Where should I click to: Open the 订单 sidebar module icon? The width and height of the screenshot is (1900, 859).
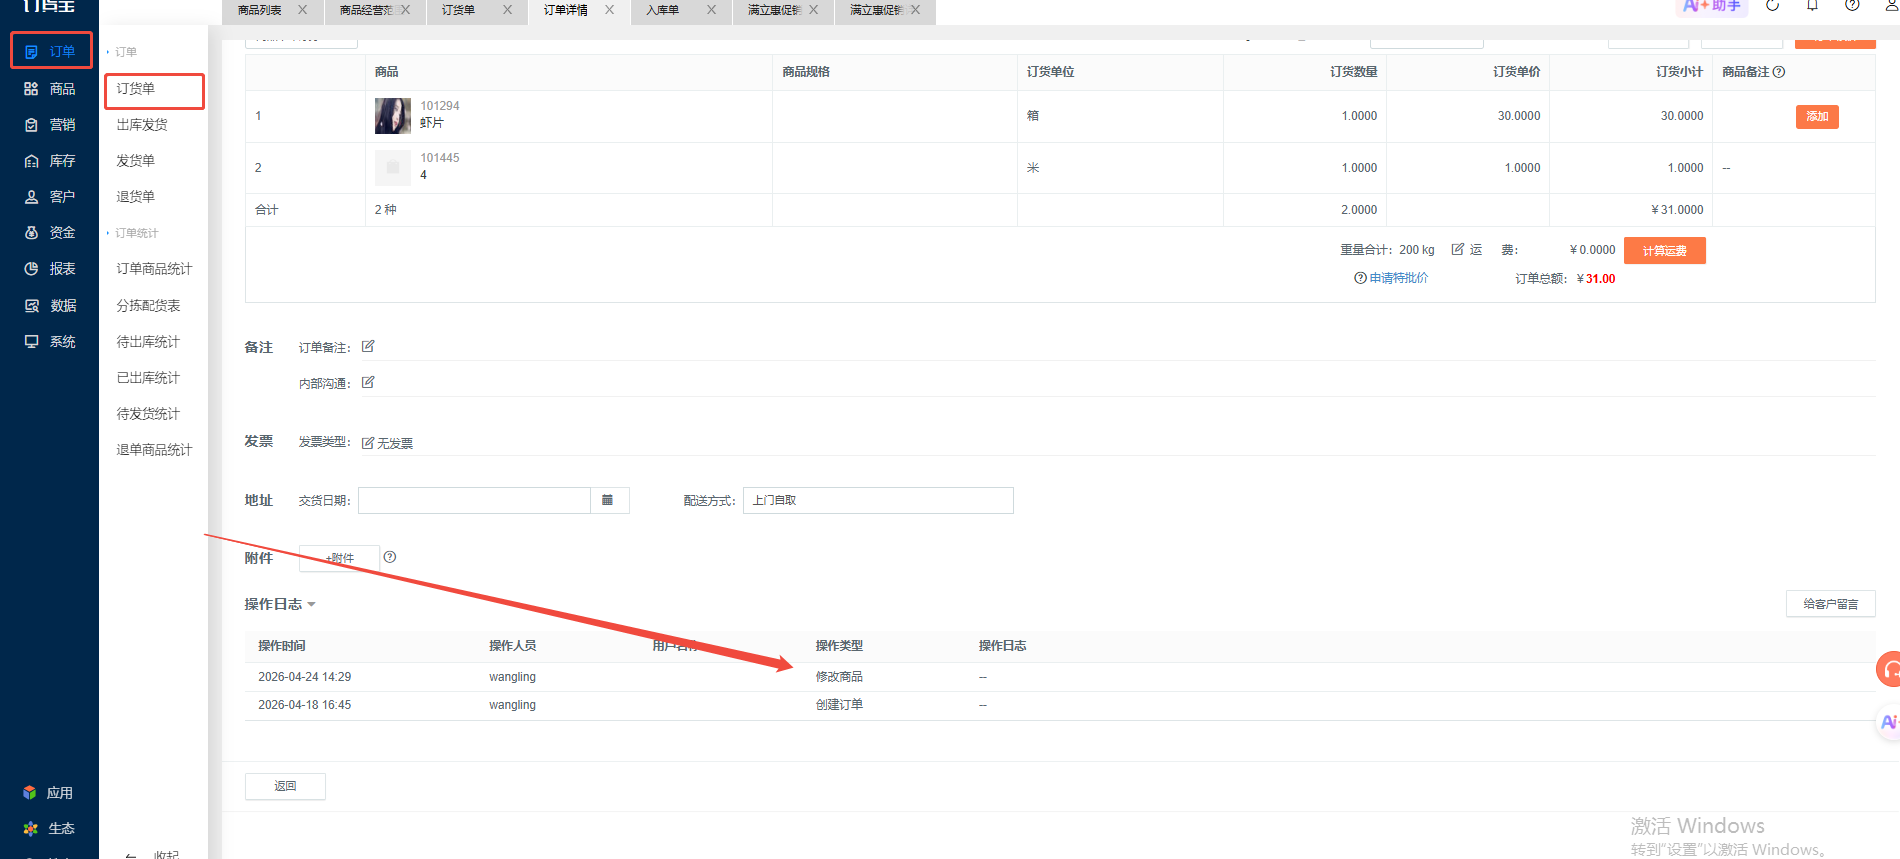pyautogui.click(x=31, y=52)
